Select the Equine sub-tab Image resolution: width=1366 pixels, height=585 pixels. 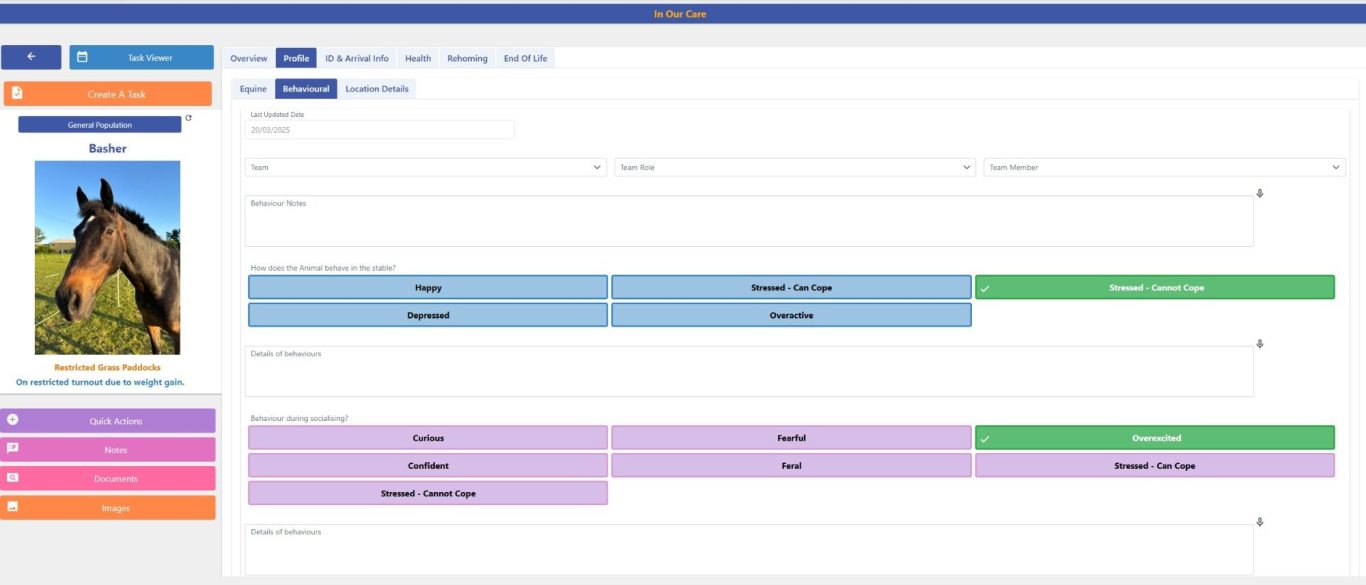coord(253,89)
